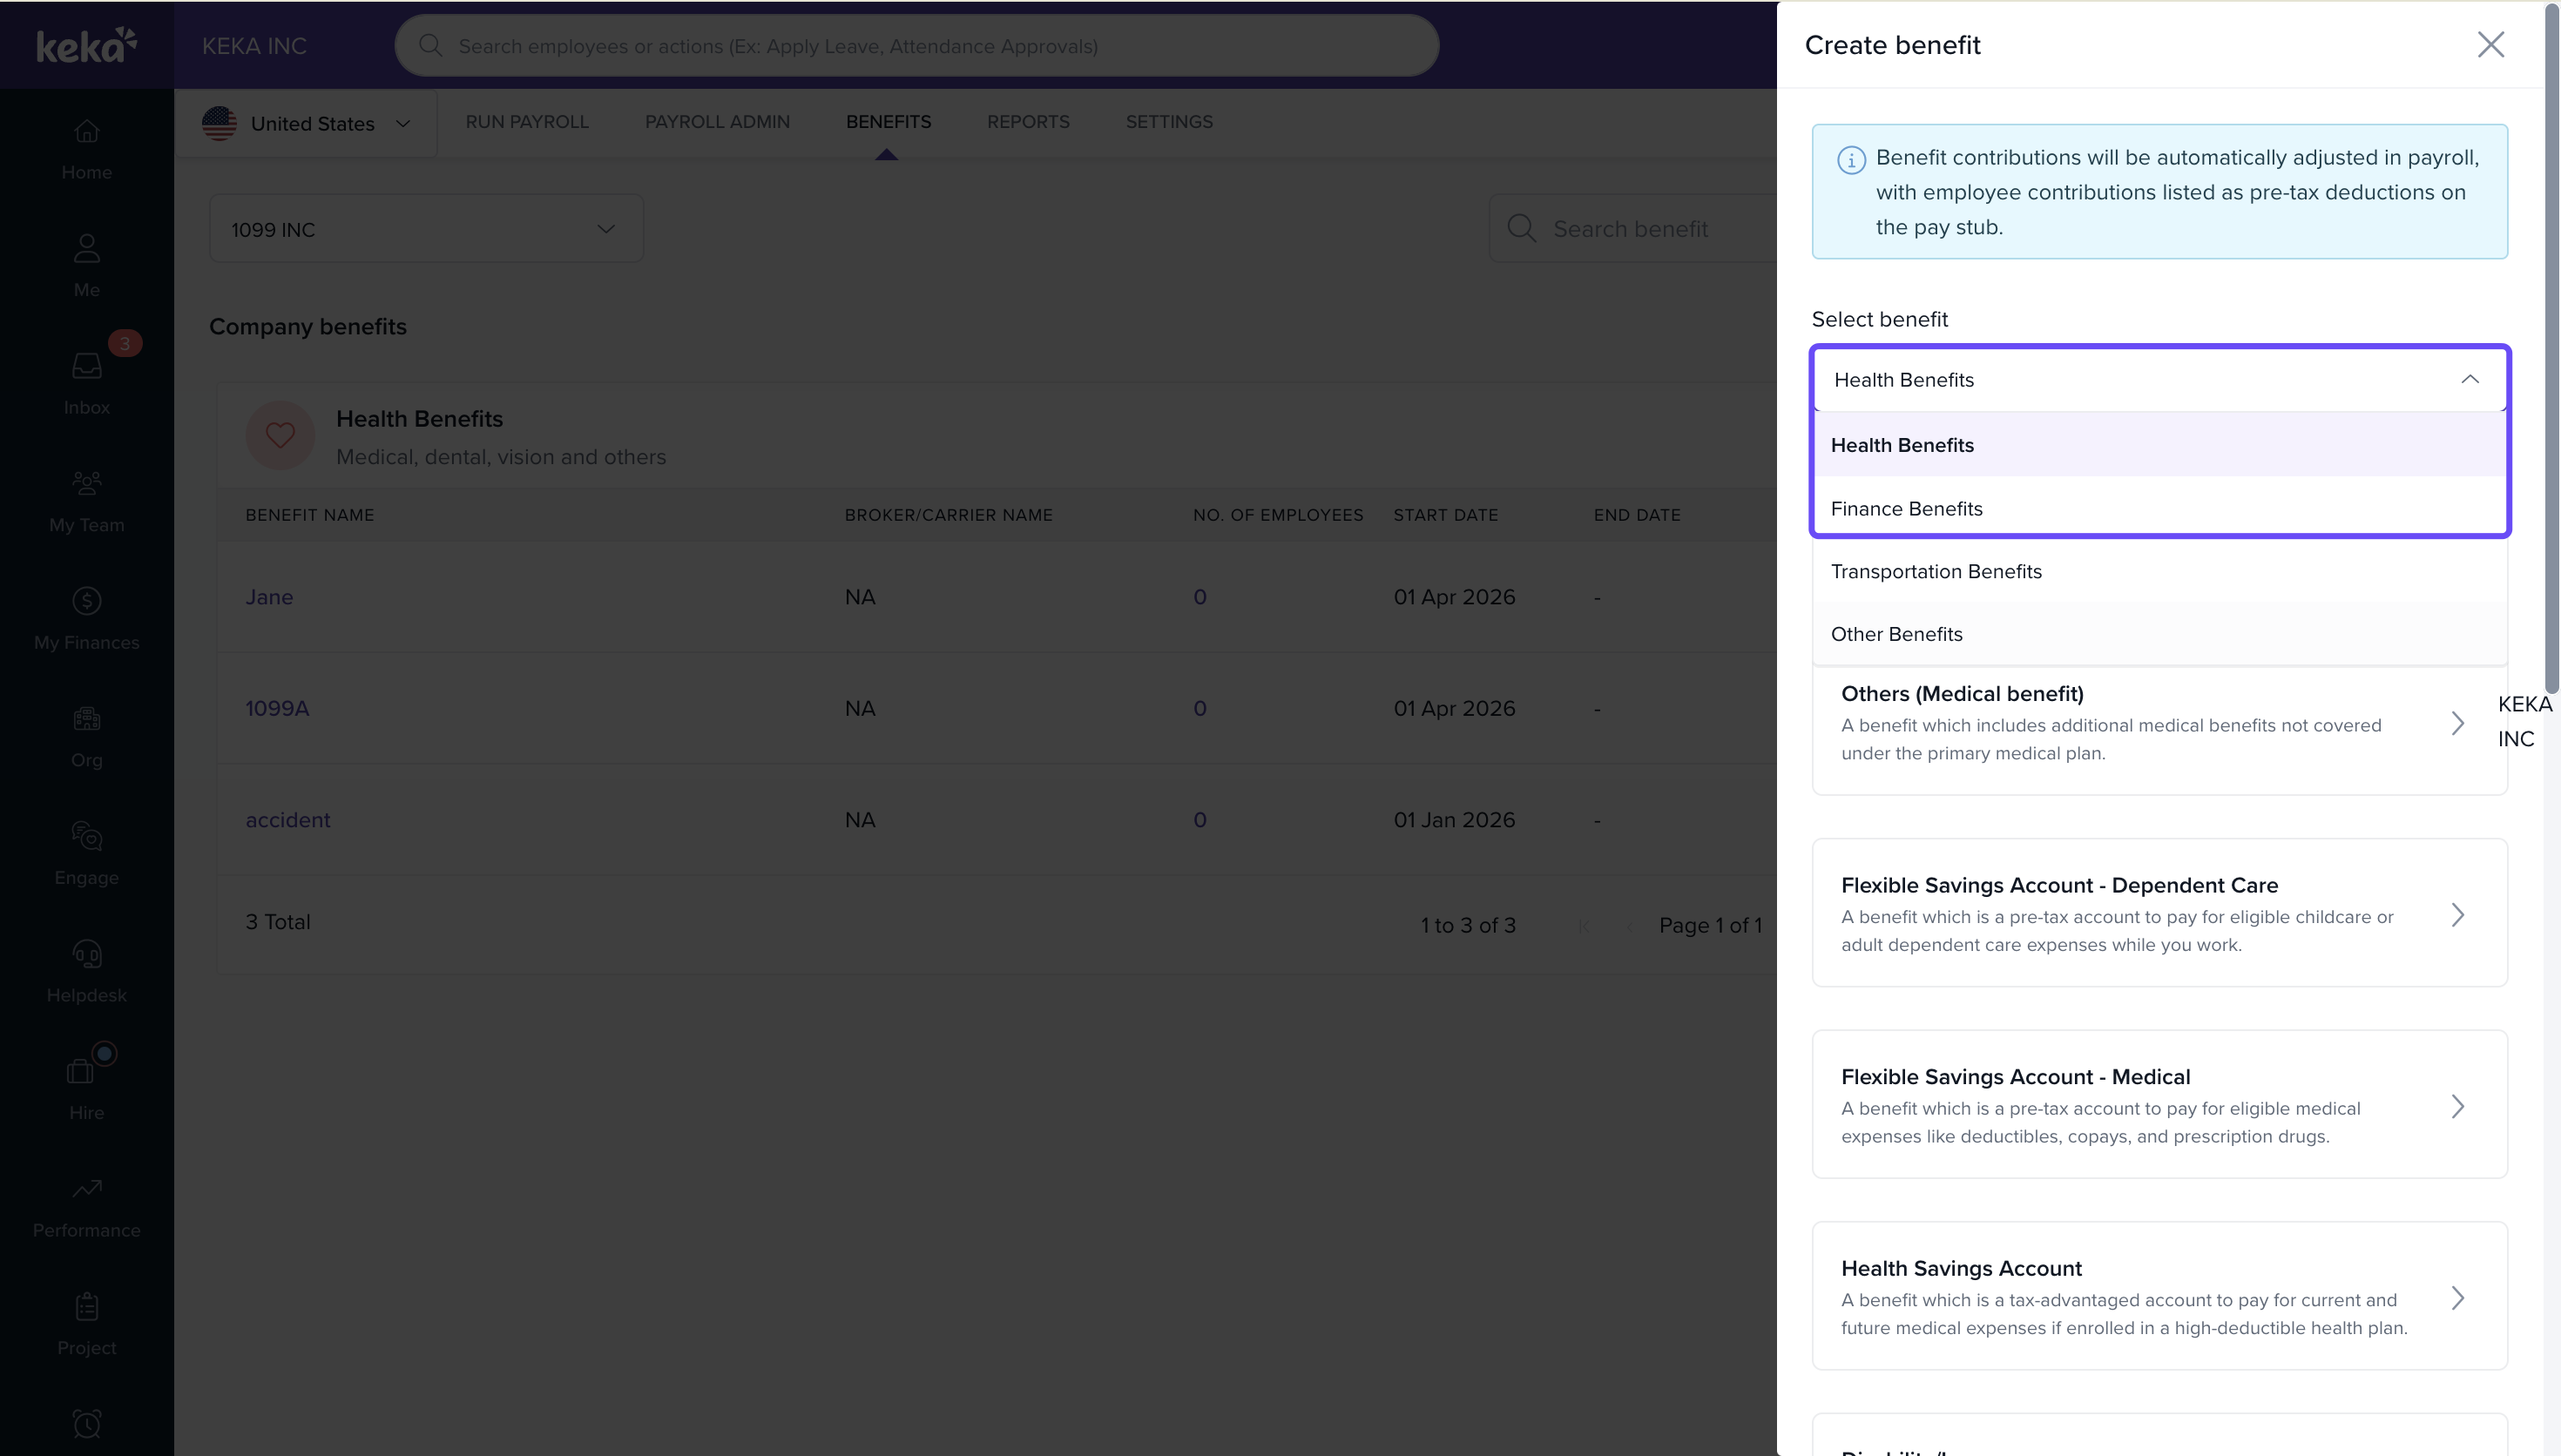The height and width of the screenshot is (1456, 2561).
Task: Click the employee search bar
Action: [x=915, y=46]
